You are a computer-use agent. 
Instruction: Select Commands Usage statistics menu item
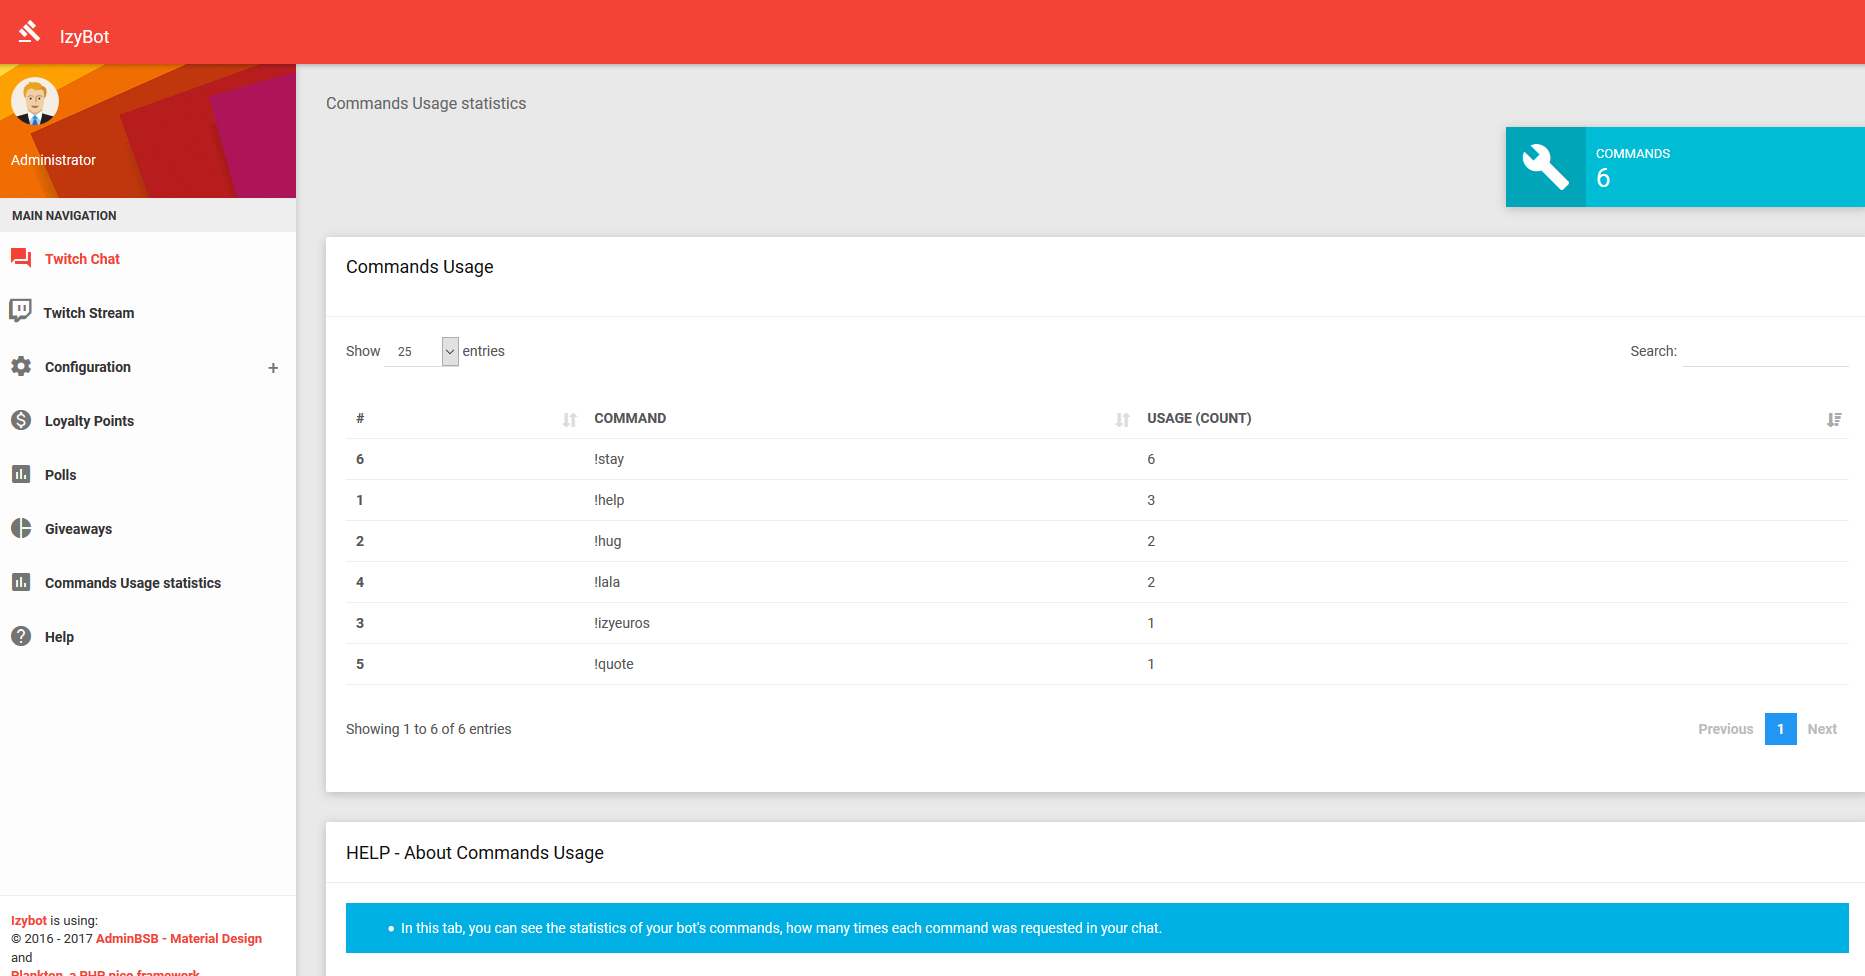(x=133, y=583)
